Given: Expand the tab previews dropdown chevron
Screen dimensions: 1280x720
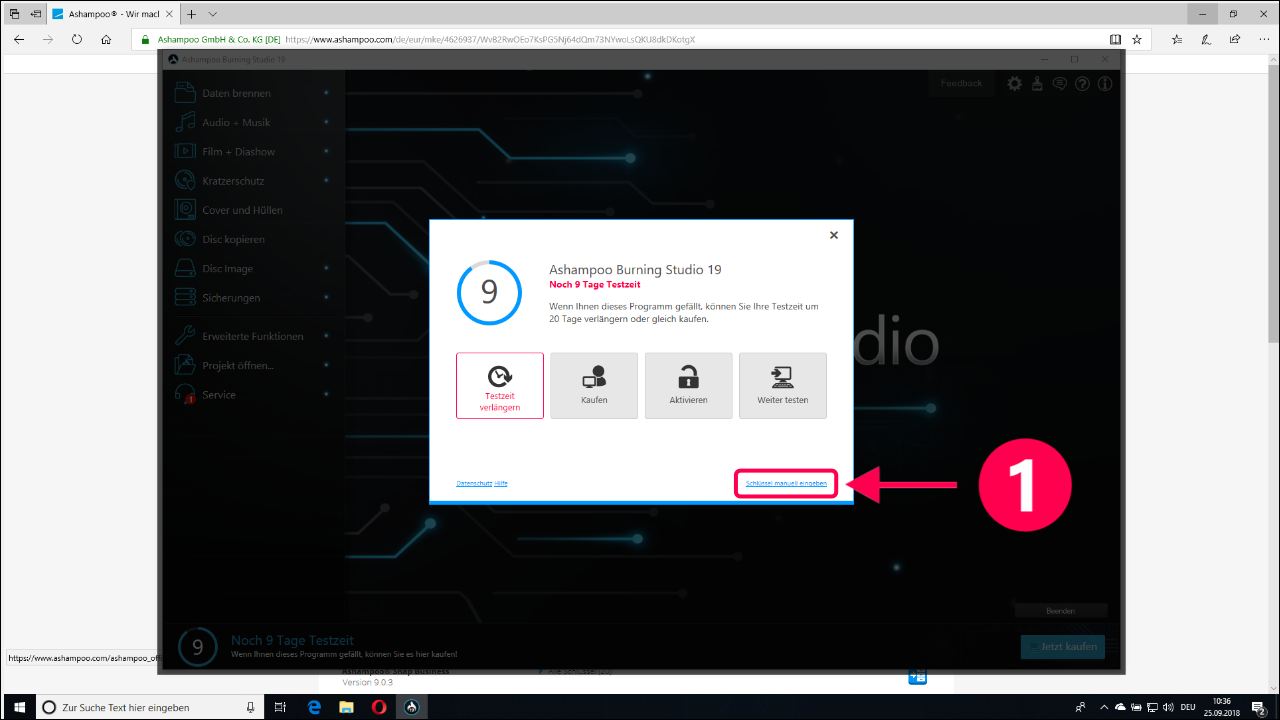Looking at the screenshot, I should [x=212, y=14].
